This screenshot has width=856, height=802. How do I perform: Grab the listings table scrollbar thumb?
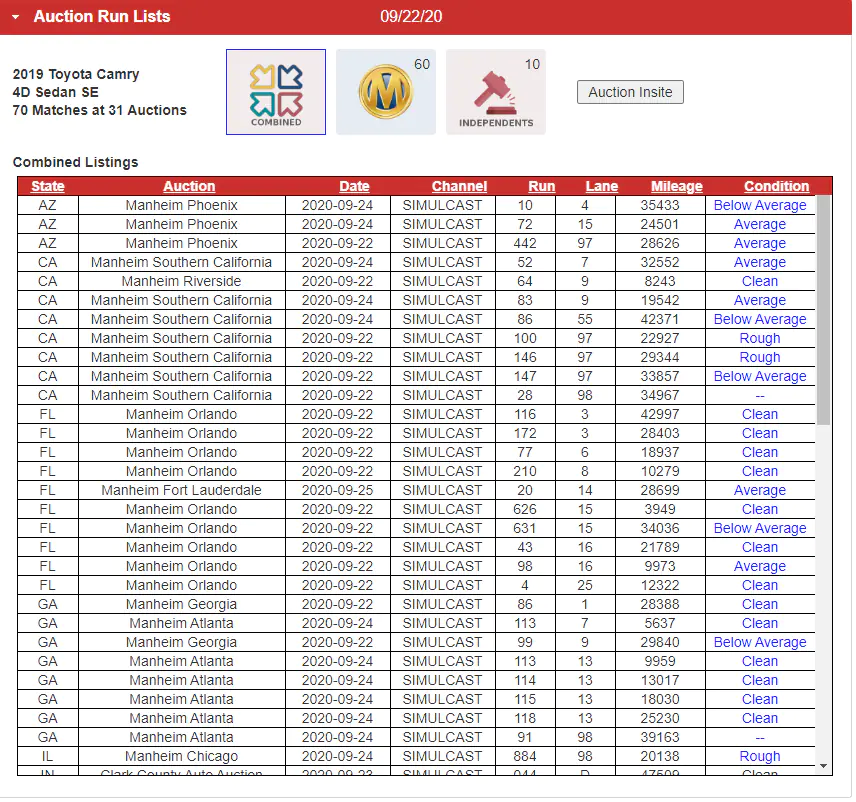point(825,311)
